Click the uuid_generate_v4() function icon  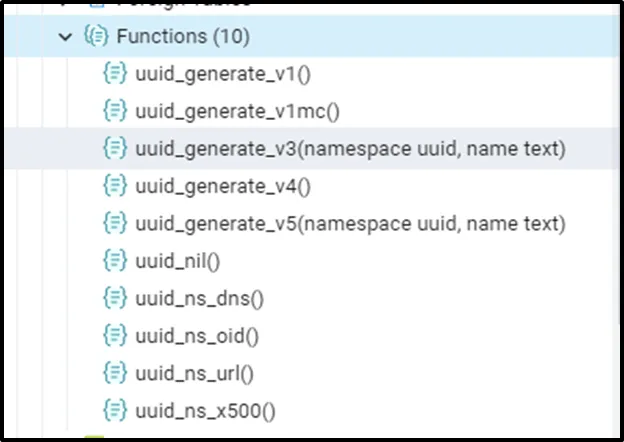115,186
